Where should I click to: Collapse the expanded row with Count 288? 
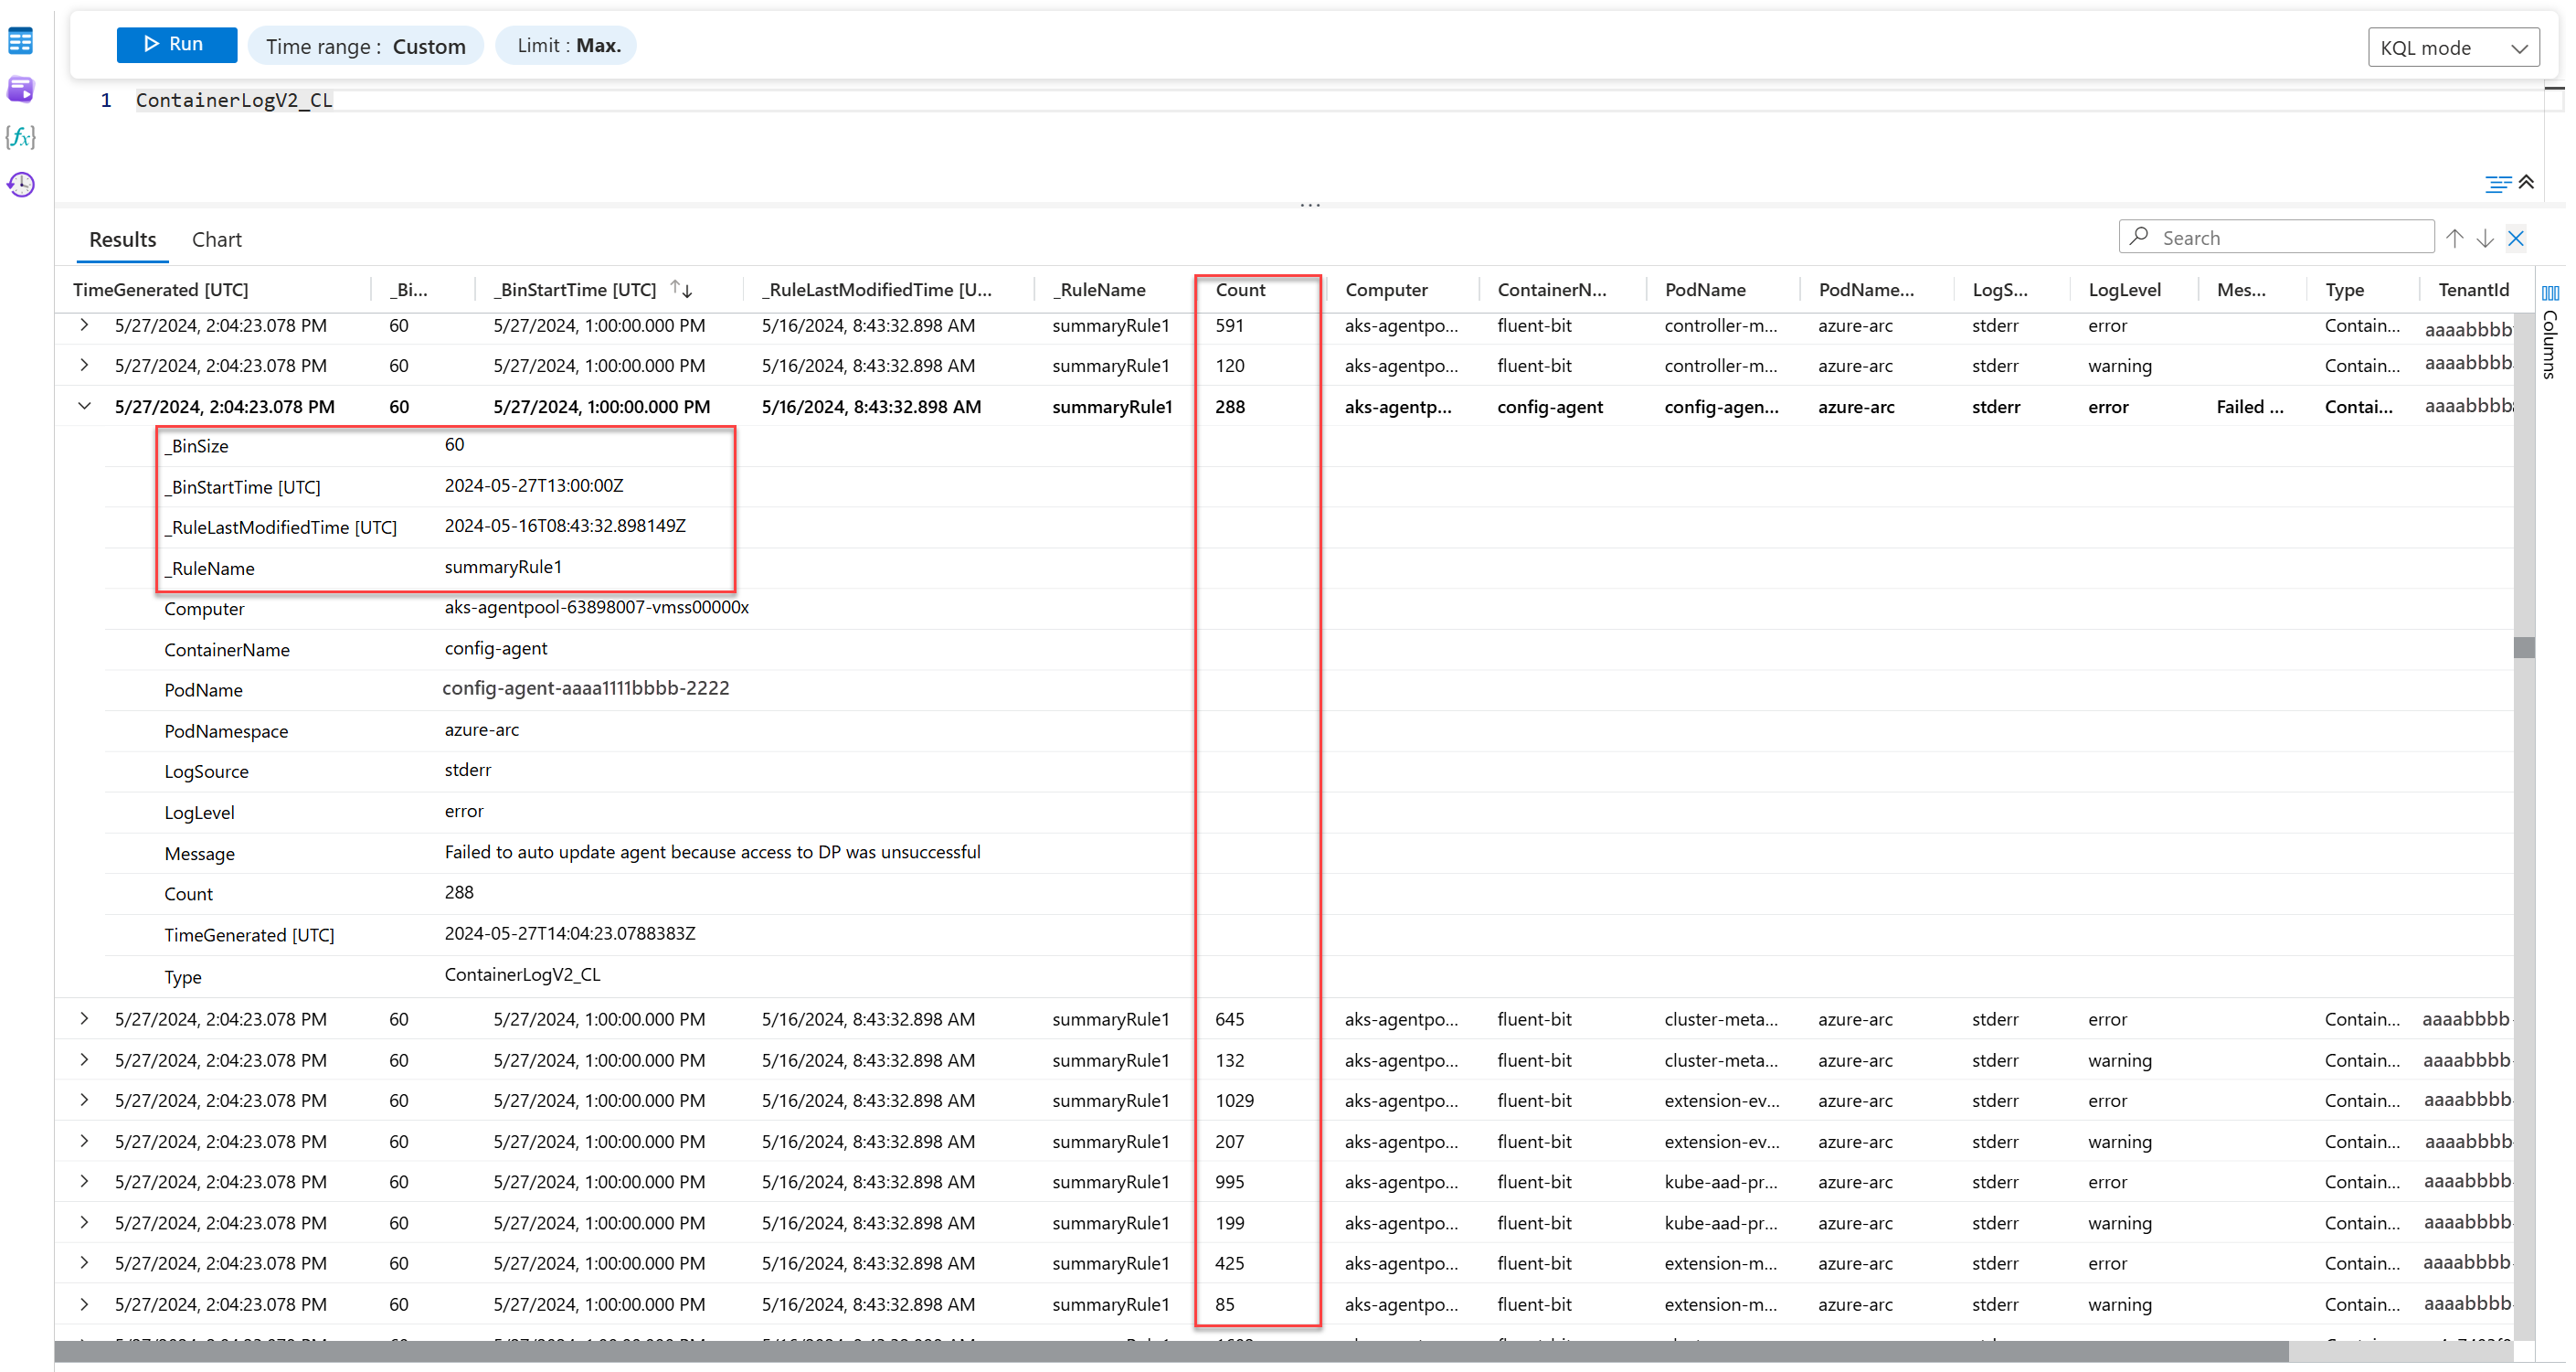84,407
